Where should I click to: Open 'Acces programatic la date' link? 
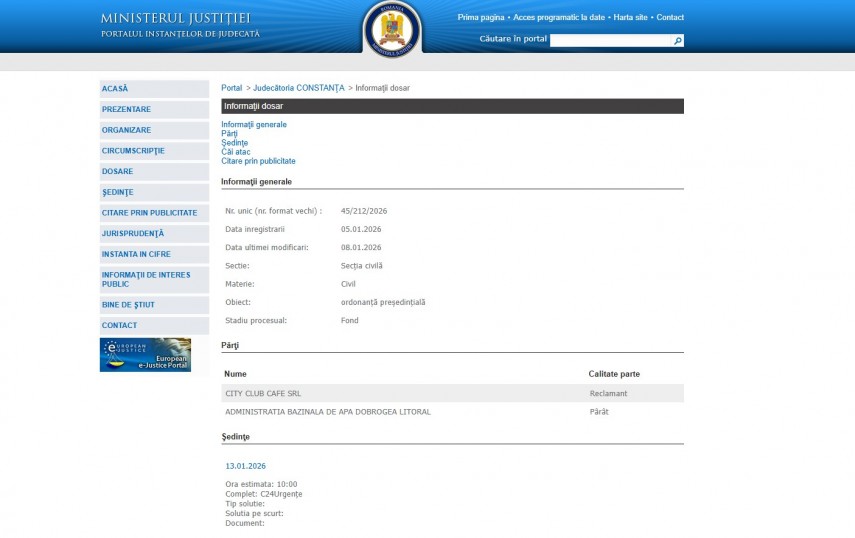point(559,17)
